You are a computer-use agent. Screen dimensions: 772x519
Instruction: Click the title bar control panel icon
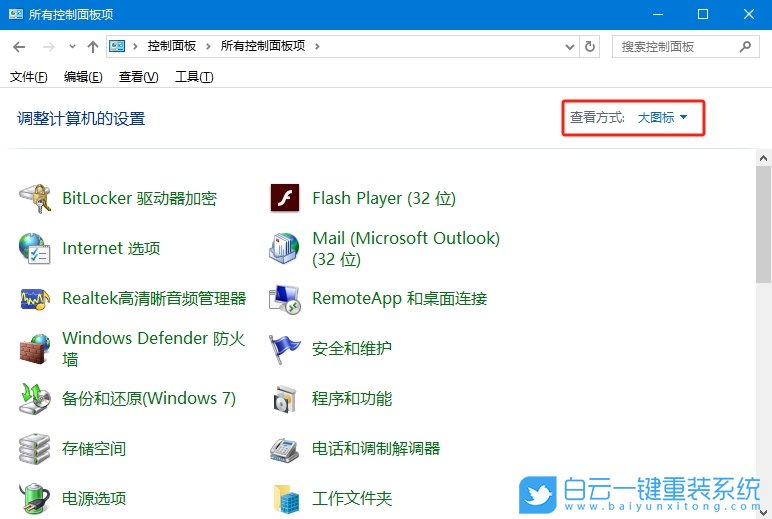16,14
